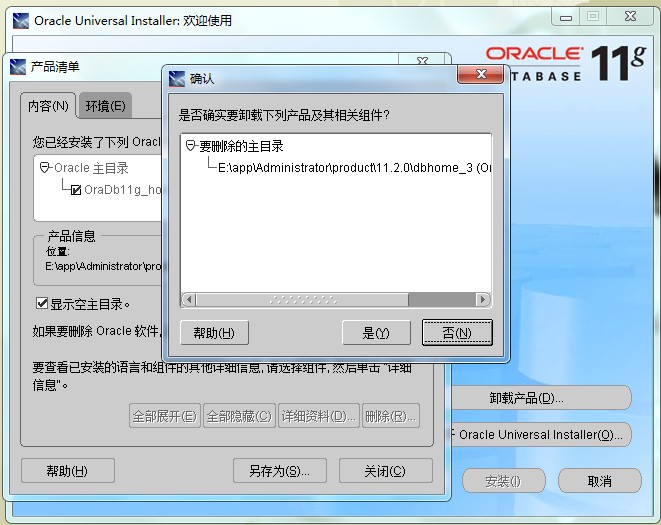Image resolution: width=661 pixels, height=525 pixels.
Task: Select the Oracle 主目录 tree label
Action: (91, 168)
